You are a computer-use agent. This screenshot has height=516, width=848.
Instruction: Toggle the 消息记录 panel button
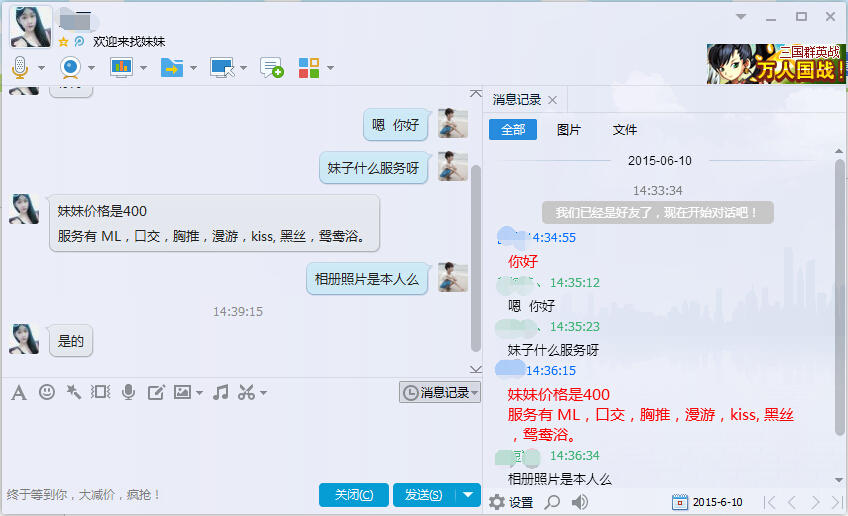tap(439, 393)
